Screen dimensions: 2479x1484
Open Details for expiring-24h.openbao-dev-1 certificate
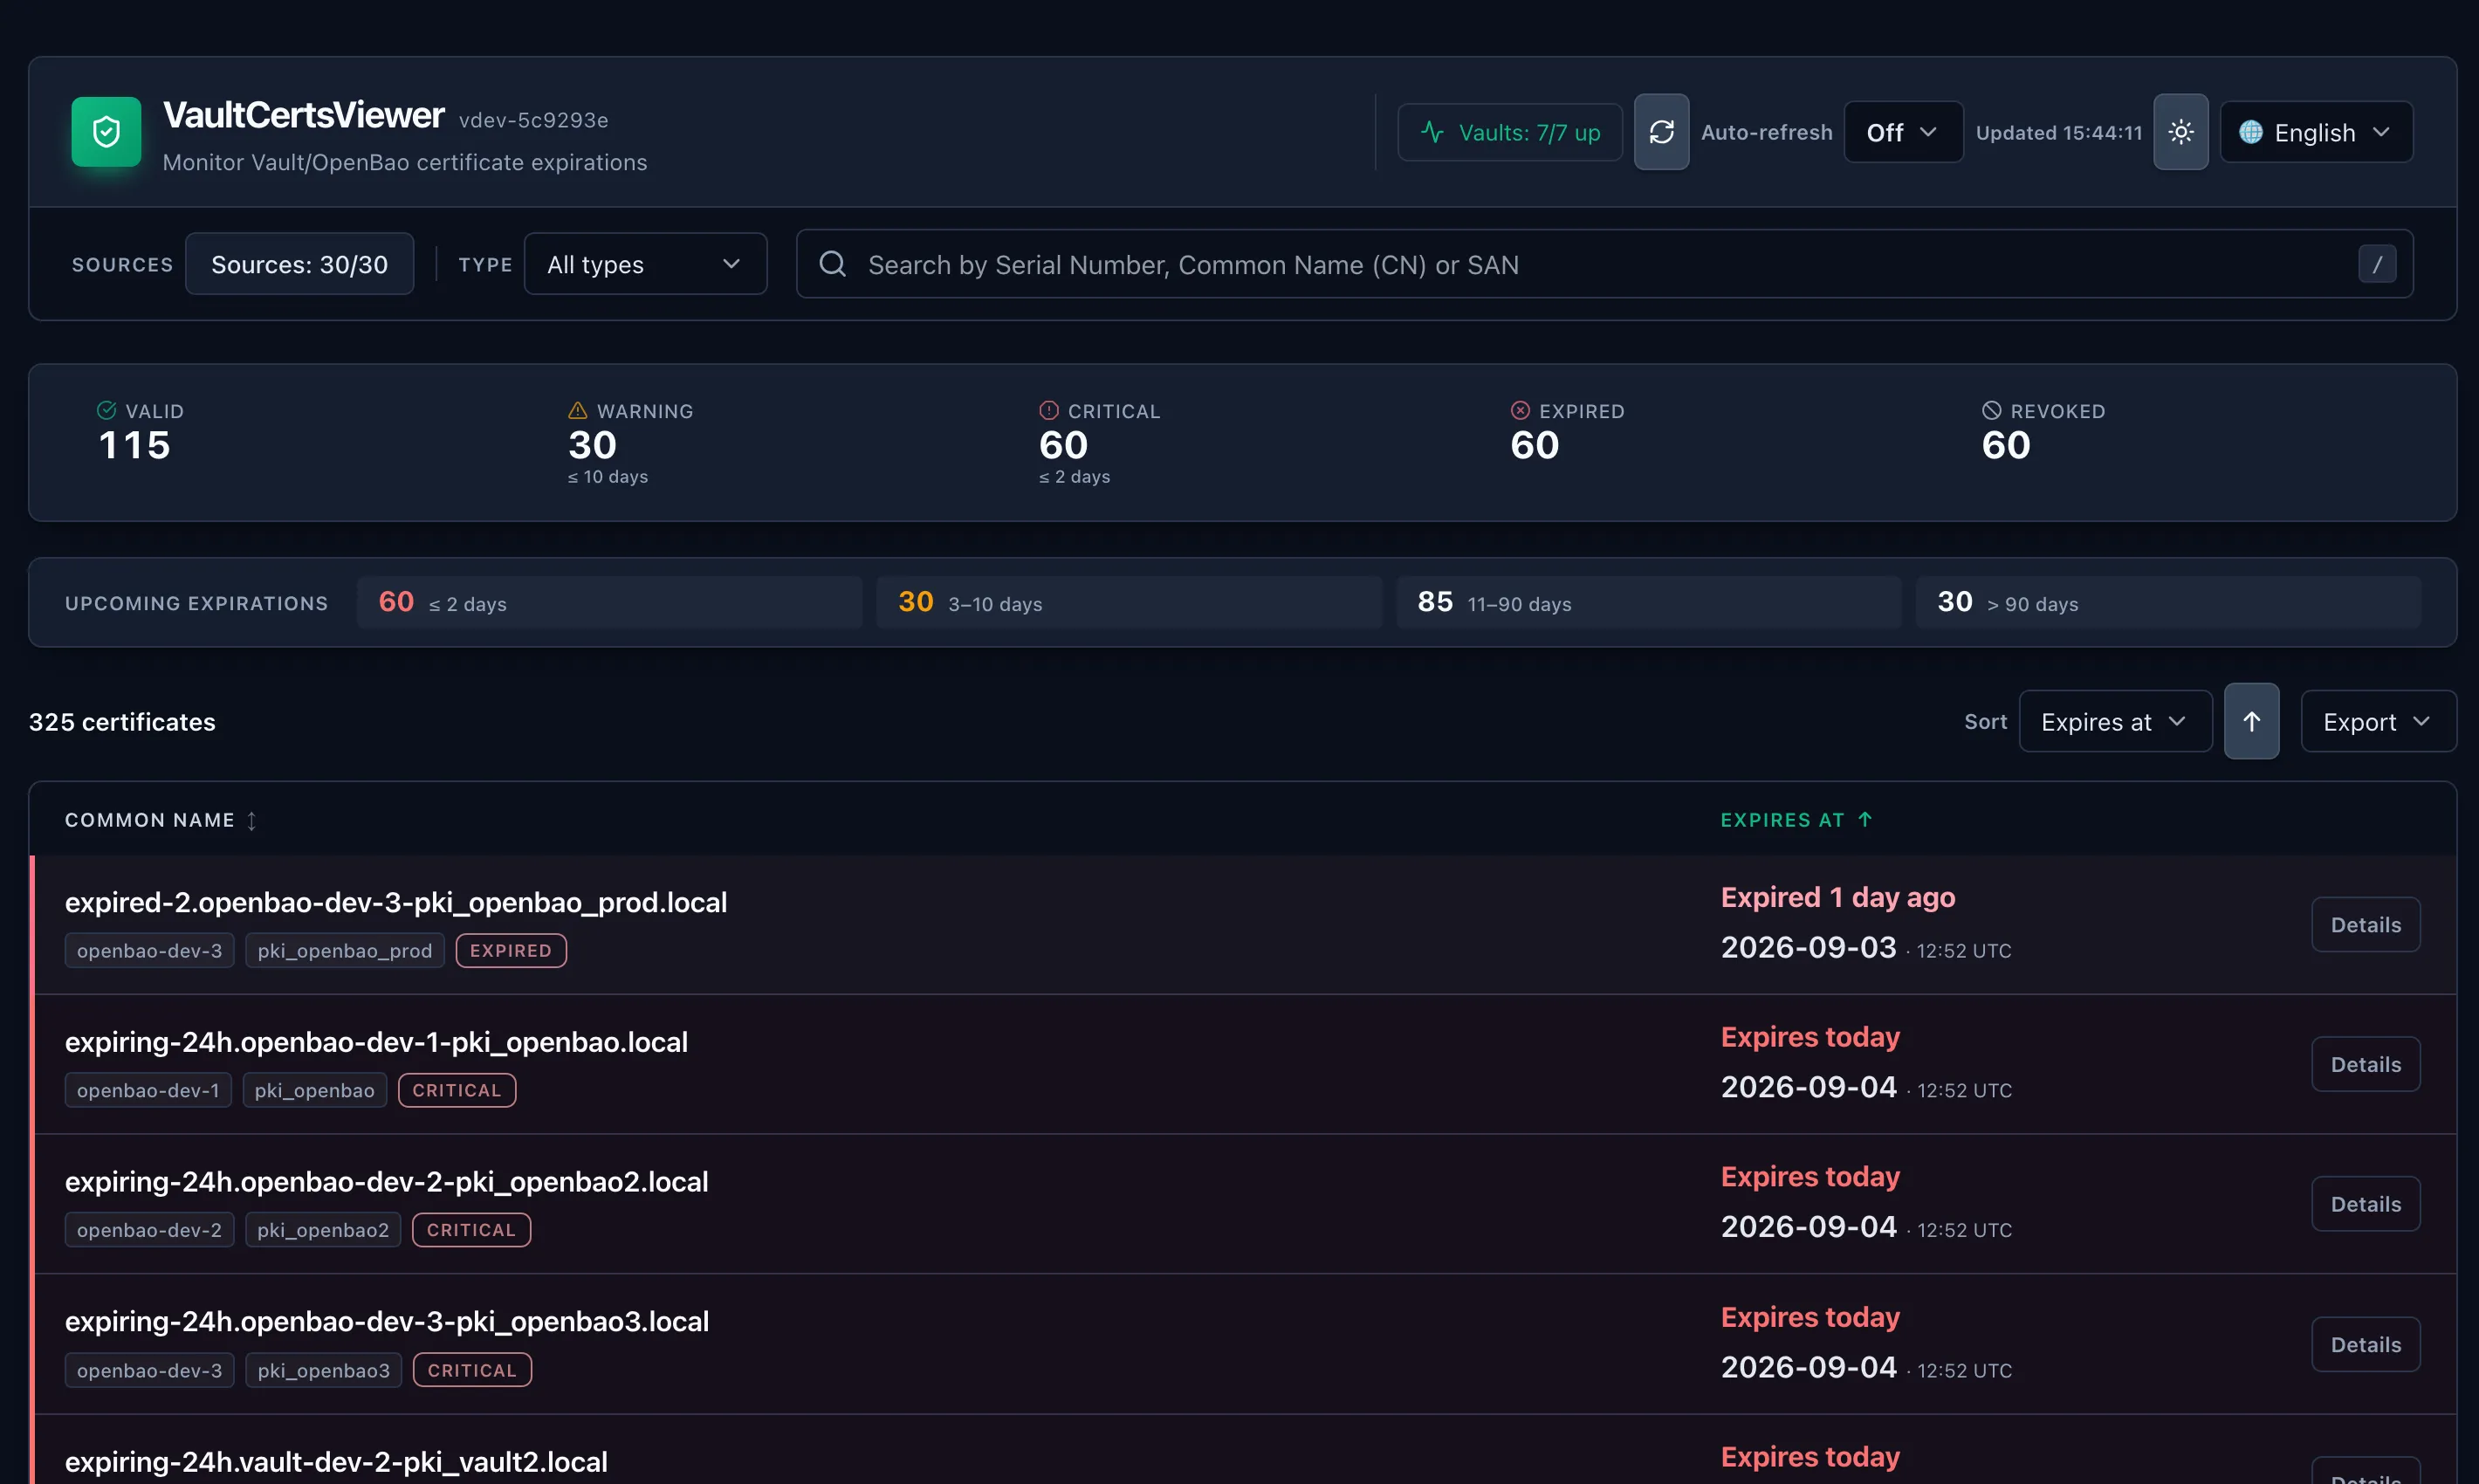(x=2365, y=1064)
